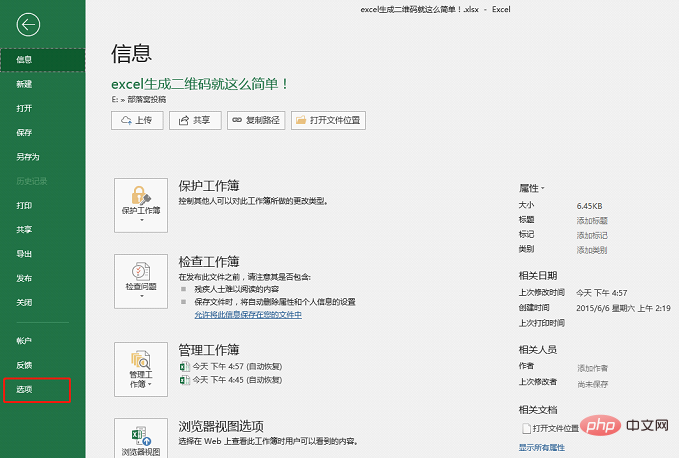Click the back arrow circle icon
Image resolution: width=679 pixels, height=458 pixels.
tap(29, 26)
